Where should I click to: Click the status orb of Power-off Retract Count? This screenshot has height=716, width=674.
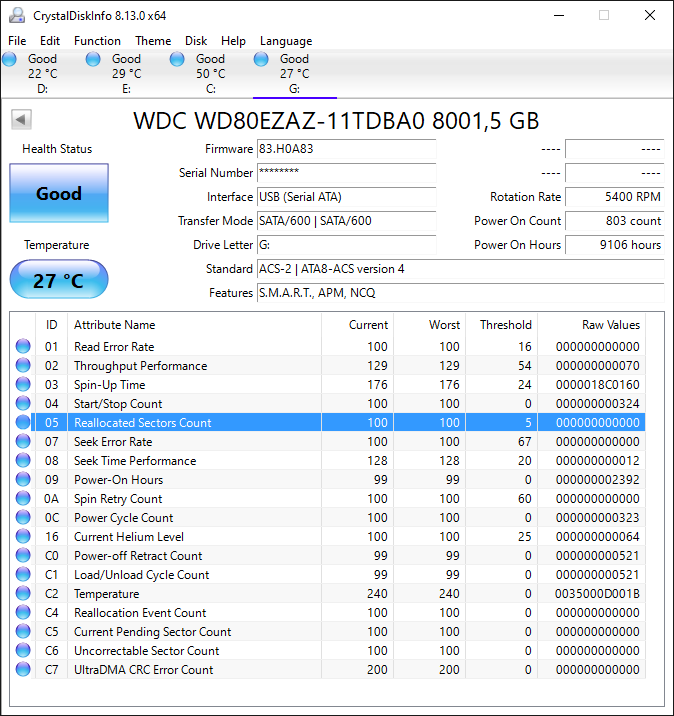click(x=23, y=555)
